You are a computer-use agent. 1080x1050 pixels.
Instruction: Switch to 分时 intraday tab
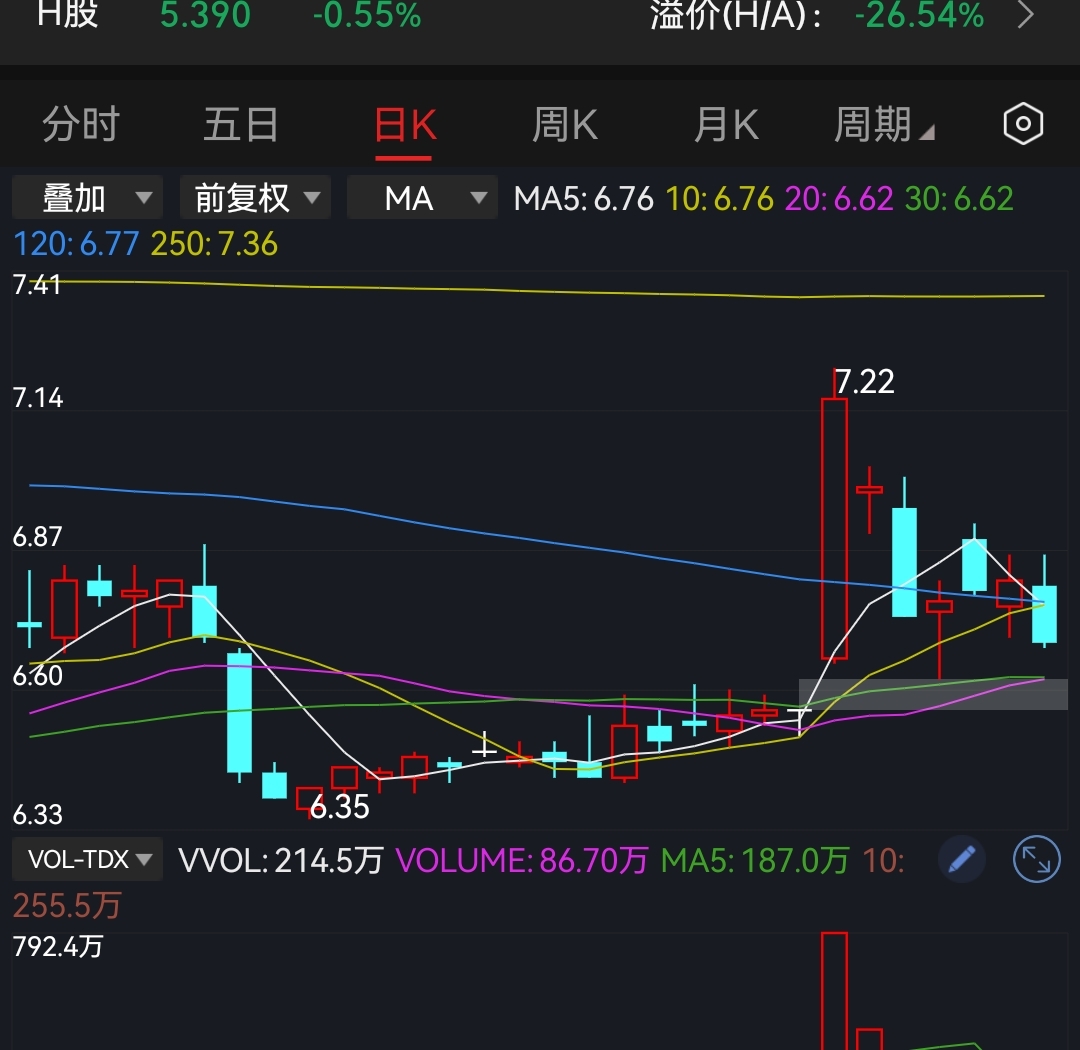[81, 125]
